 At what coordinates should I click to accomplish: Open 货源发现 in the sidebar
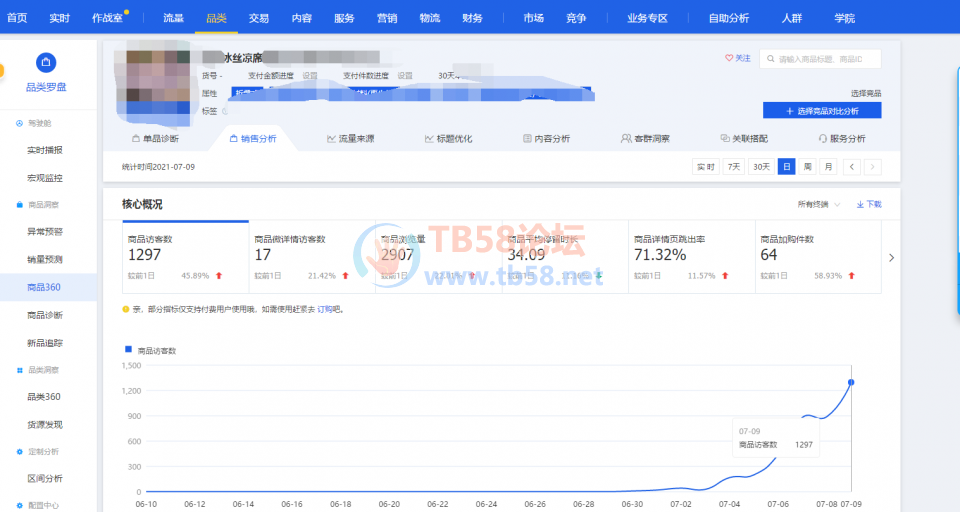coord(45,424)
